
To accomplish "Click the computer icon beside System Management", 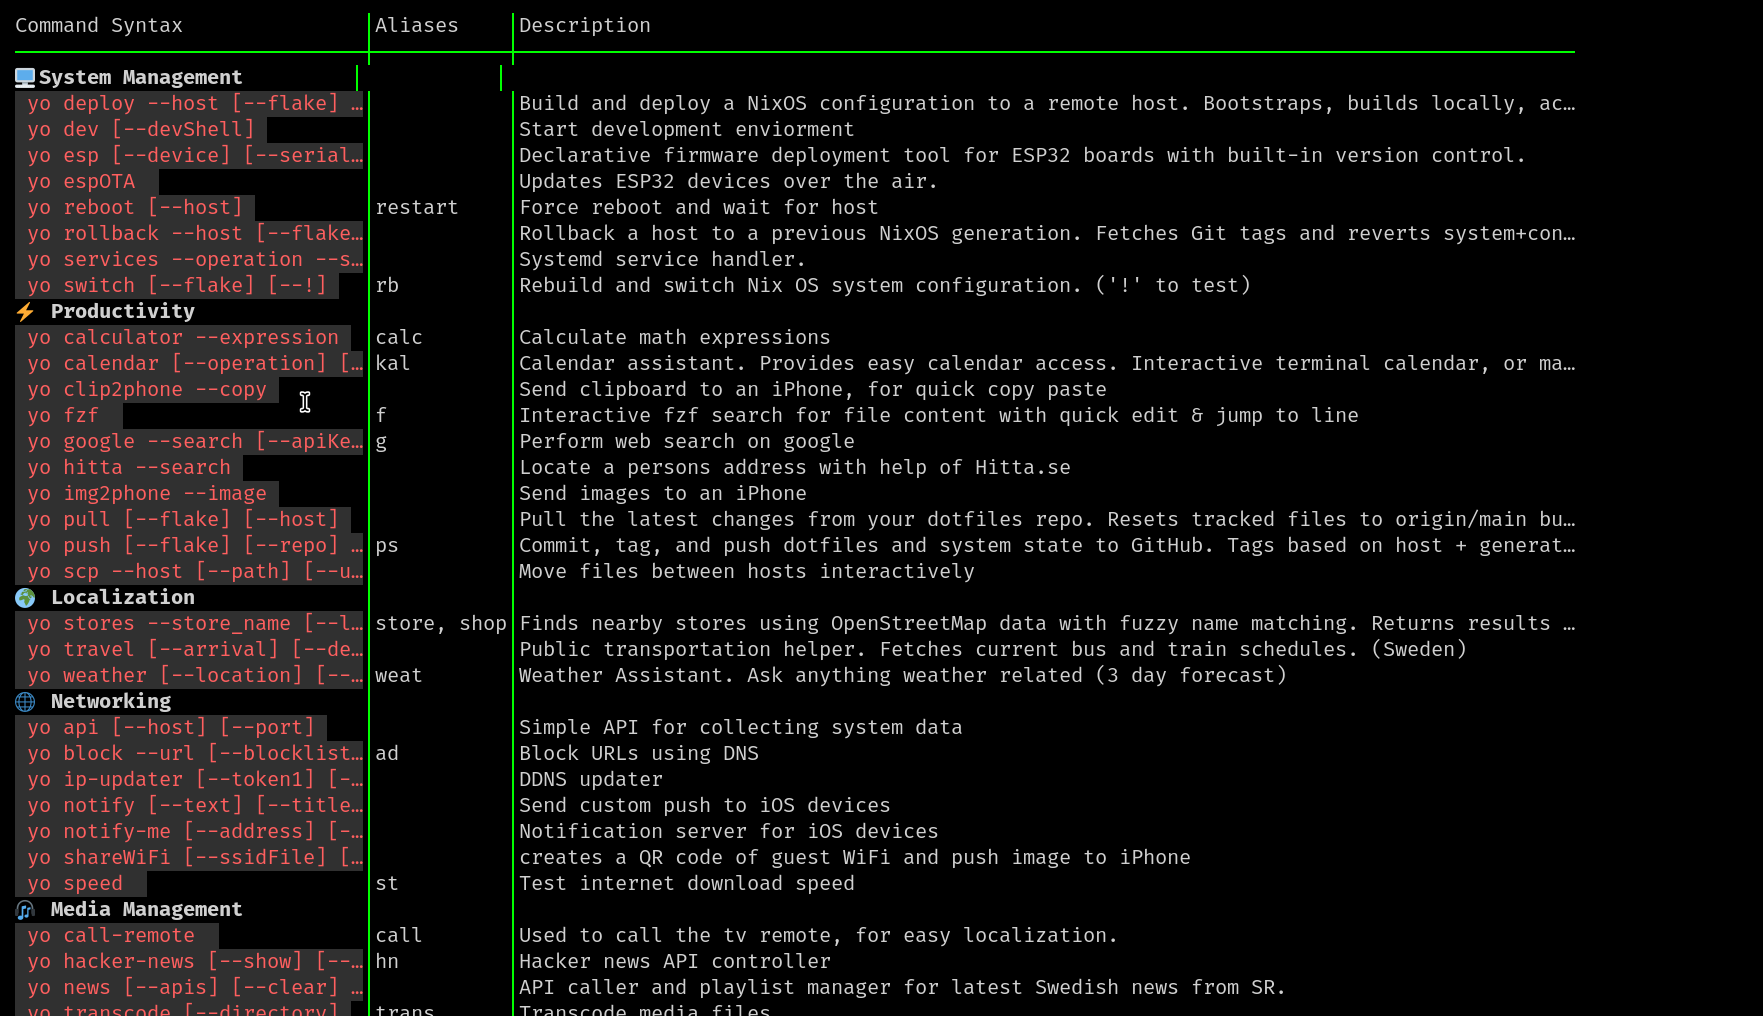I will (25, 78).
